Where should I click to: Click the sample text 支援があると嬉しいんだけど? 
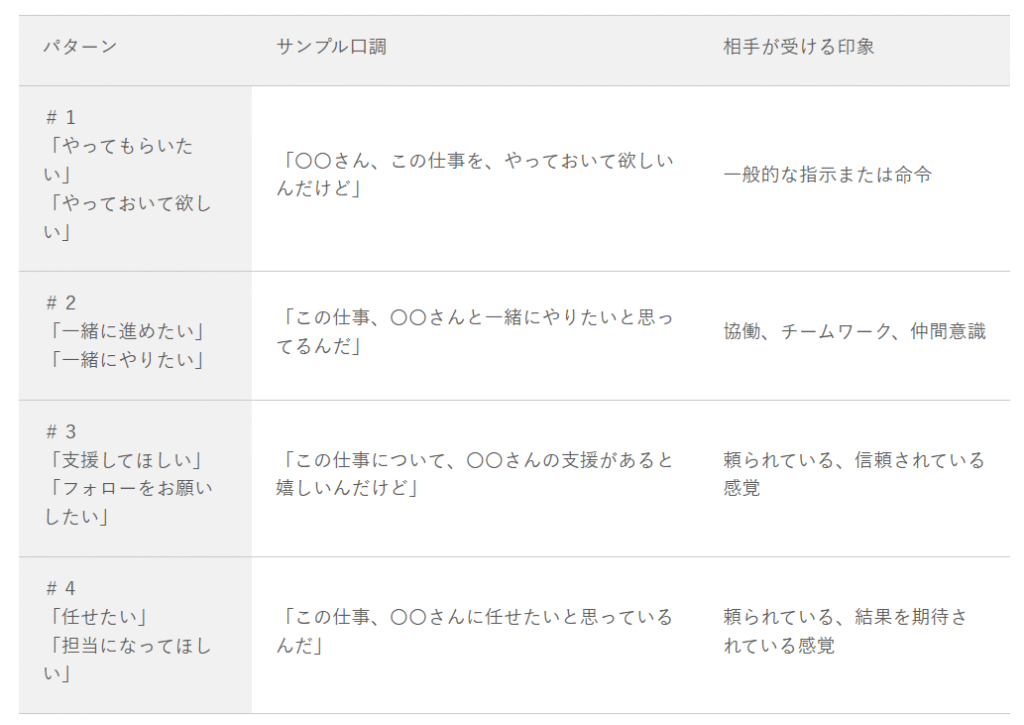click(x=475, y=474)
